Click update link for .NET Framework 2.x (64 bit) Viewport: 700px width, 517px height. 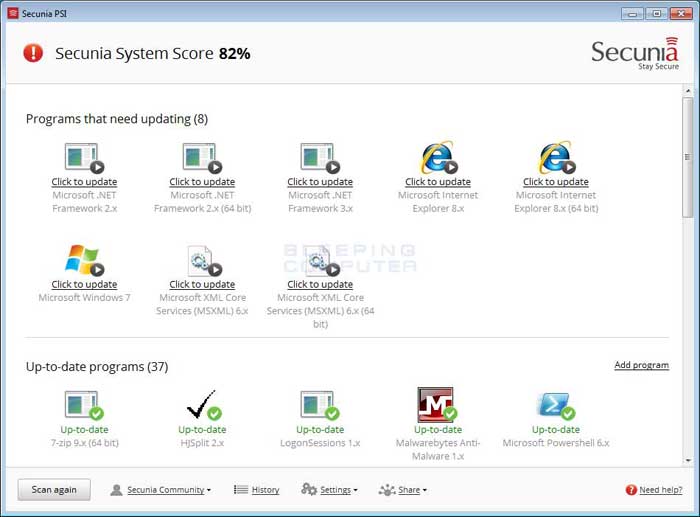point(202,182)
